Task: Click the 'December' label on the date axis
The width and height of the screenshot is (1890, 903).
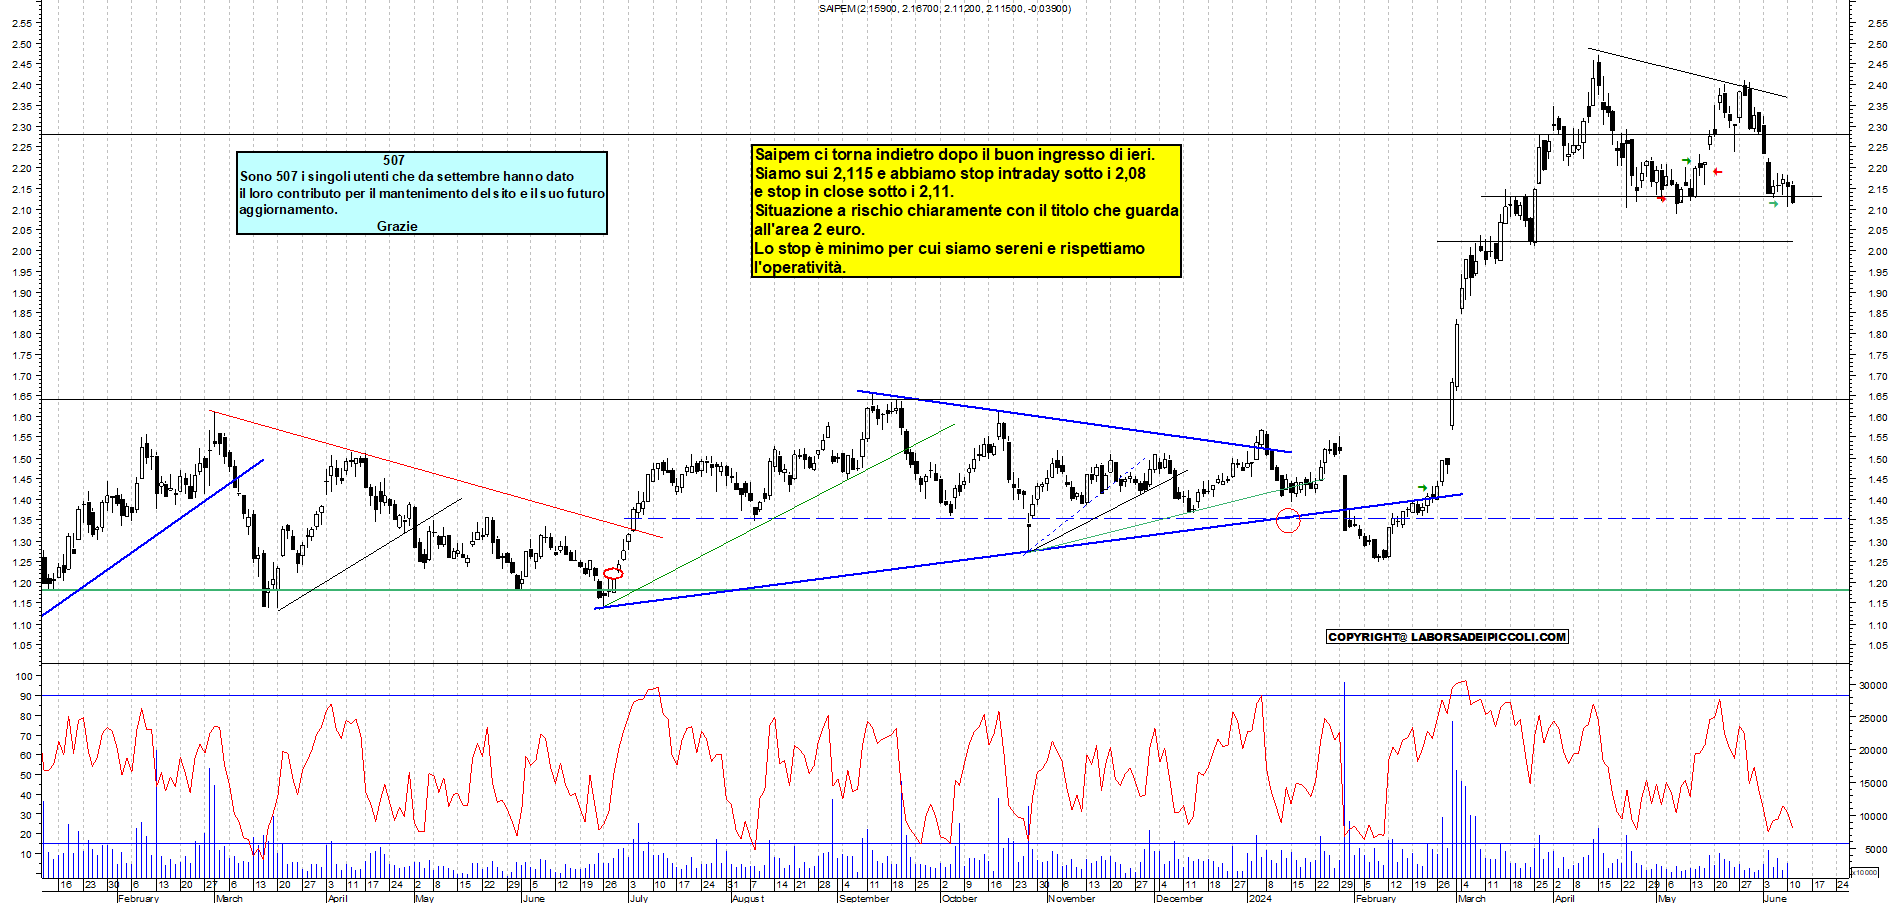Action: [1180, 898]
